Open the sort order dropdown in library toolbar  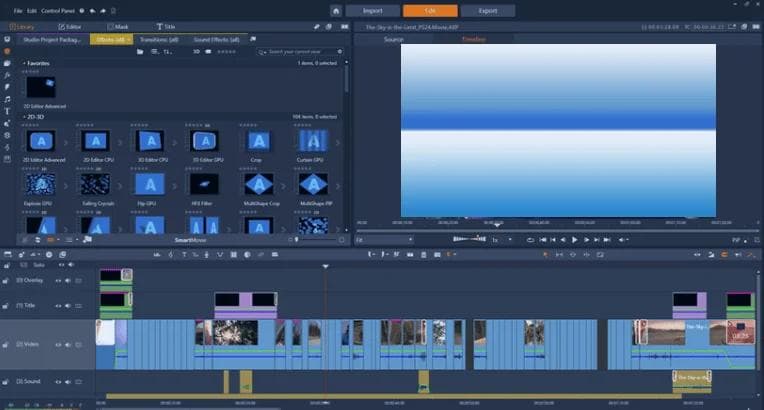[167, 52]
